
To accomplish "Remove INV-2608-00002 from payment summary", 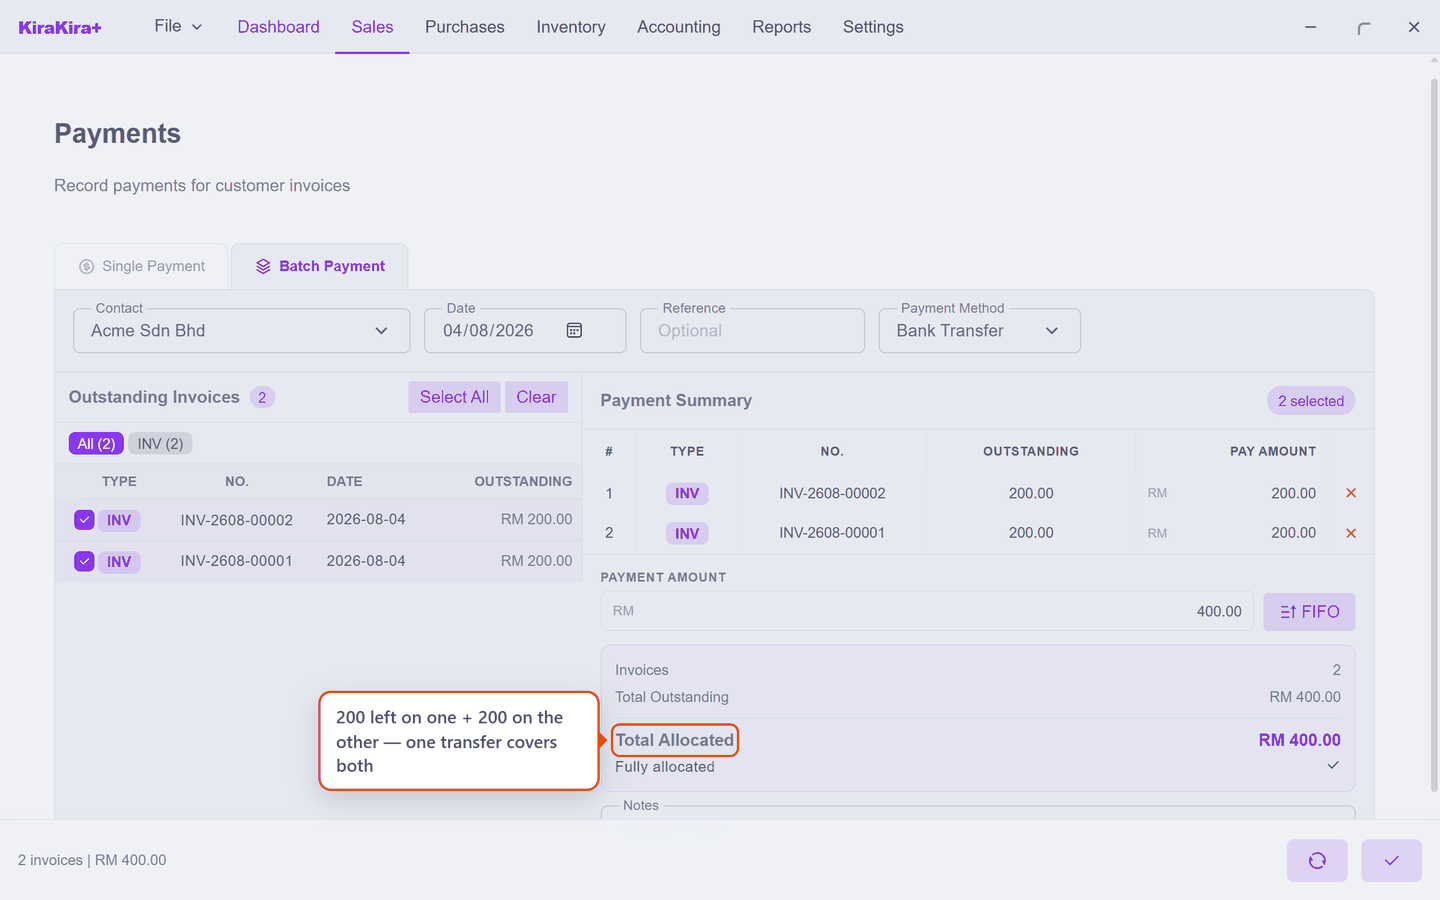I will (1351, 493).
